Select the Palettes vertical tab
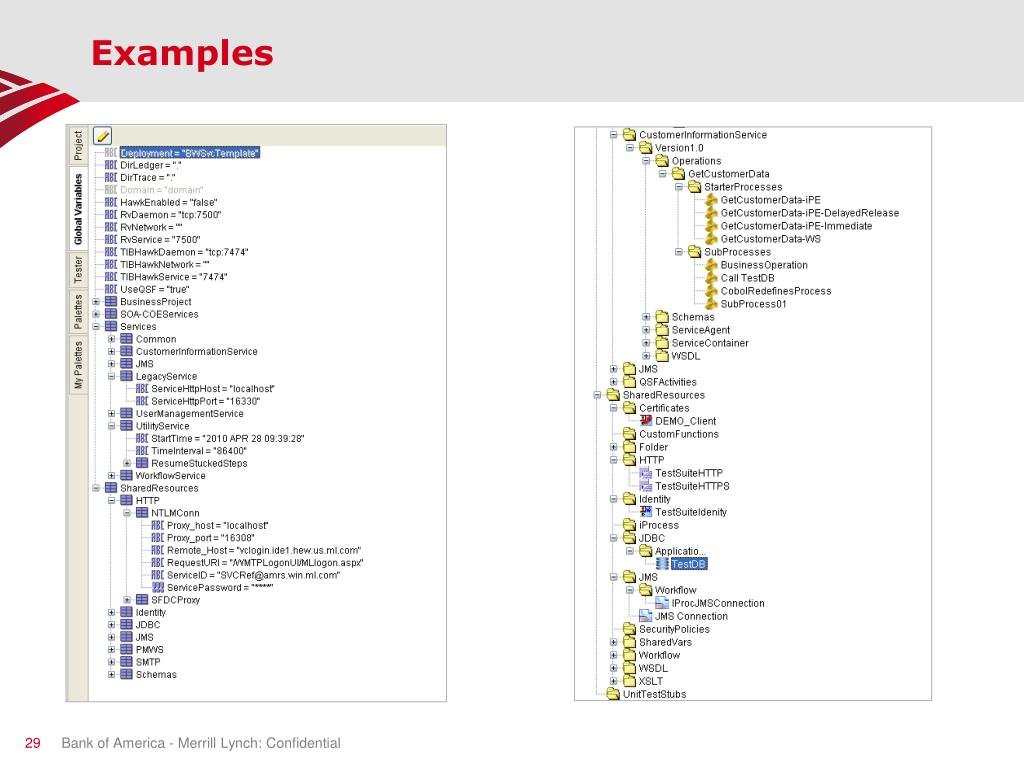 [78, 312]
